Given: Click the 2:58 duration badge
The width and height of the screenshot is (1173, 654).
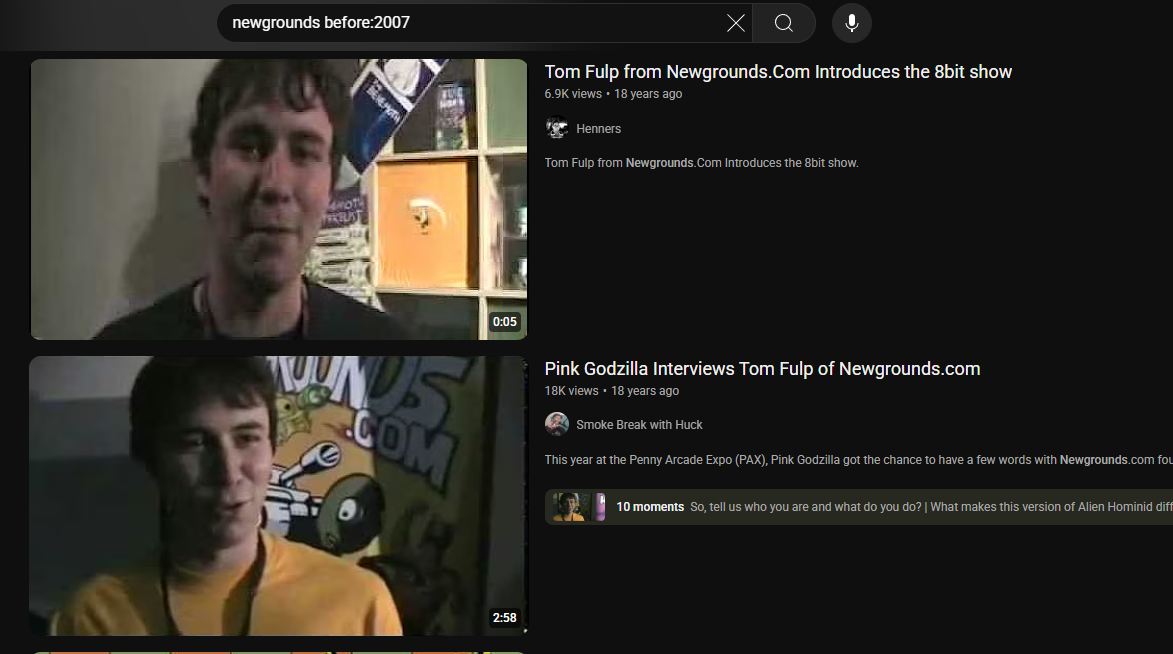Looking at the screenshot, I should [504, 618].
